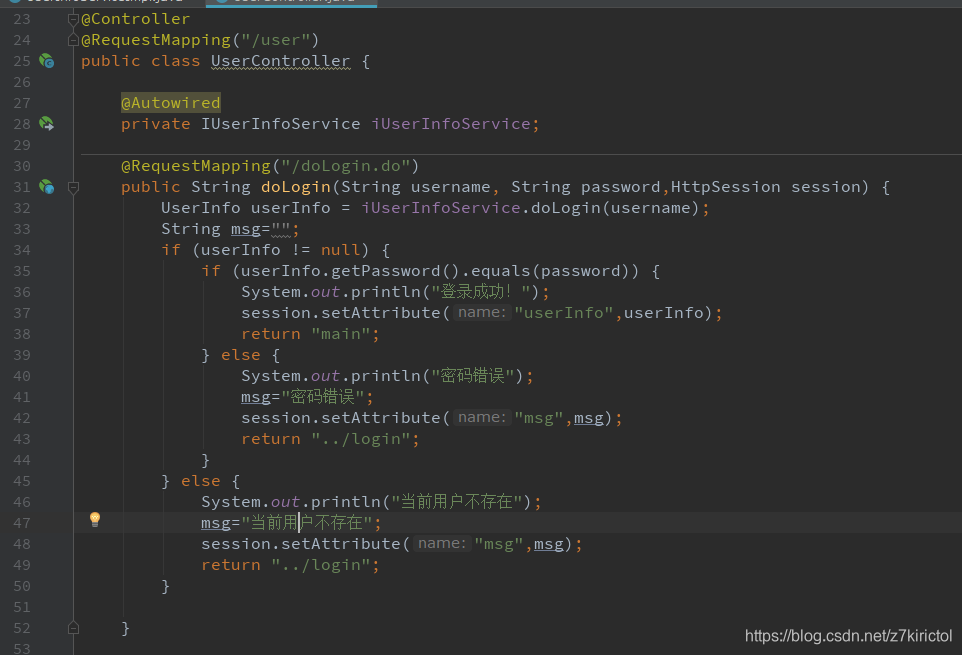962x655 pixels.
Task: Open the yellow lightbulb quick-fix on line 47
Action: click(x=94, y=519)
